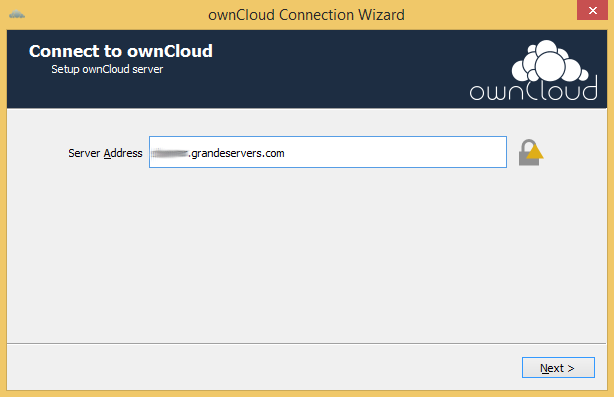614x397 pixels.
Task: Close the ownCloud Connection Wizard window
Action: (x=592, y=10)
